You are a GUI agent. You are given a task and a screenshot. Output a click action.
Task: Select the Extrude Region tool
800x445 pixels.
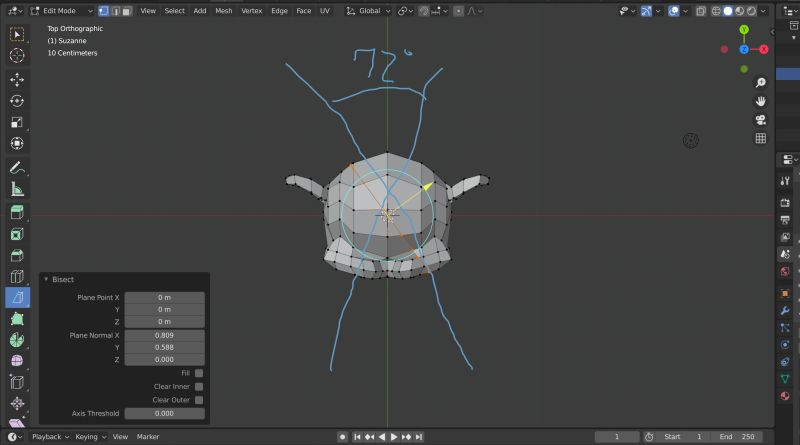pyautogui.click(x=17, y=212)
